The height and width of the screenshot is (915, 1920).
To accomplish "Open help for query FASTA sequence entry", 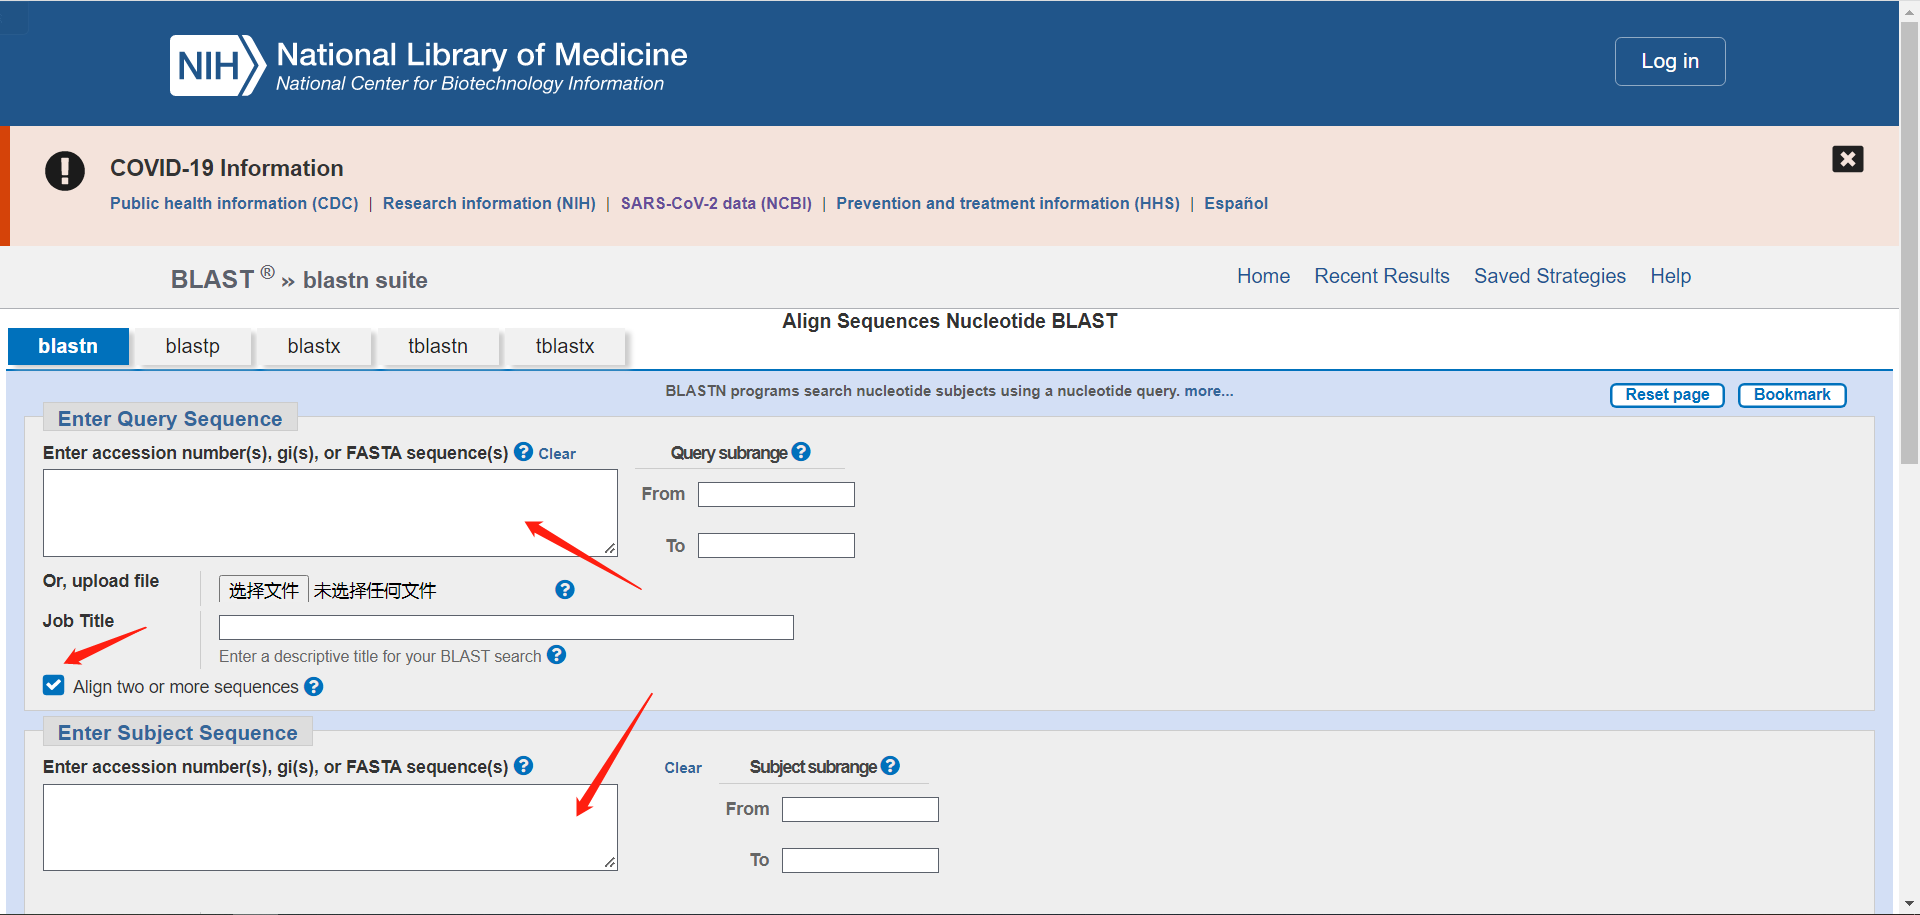I will click(523, 452).
